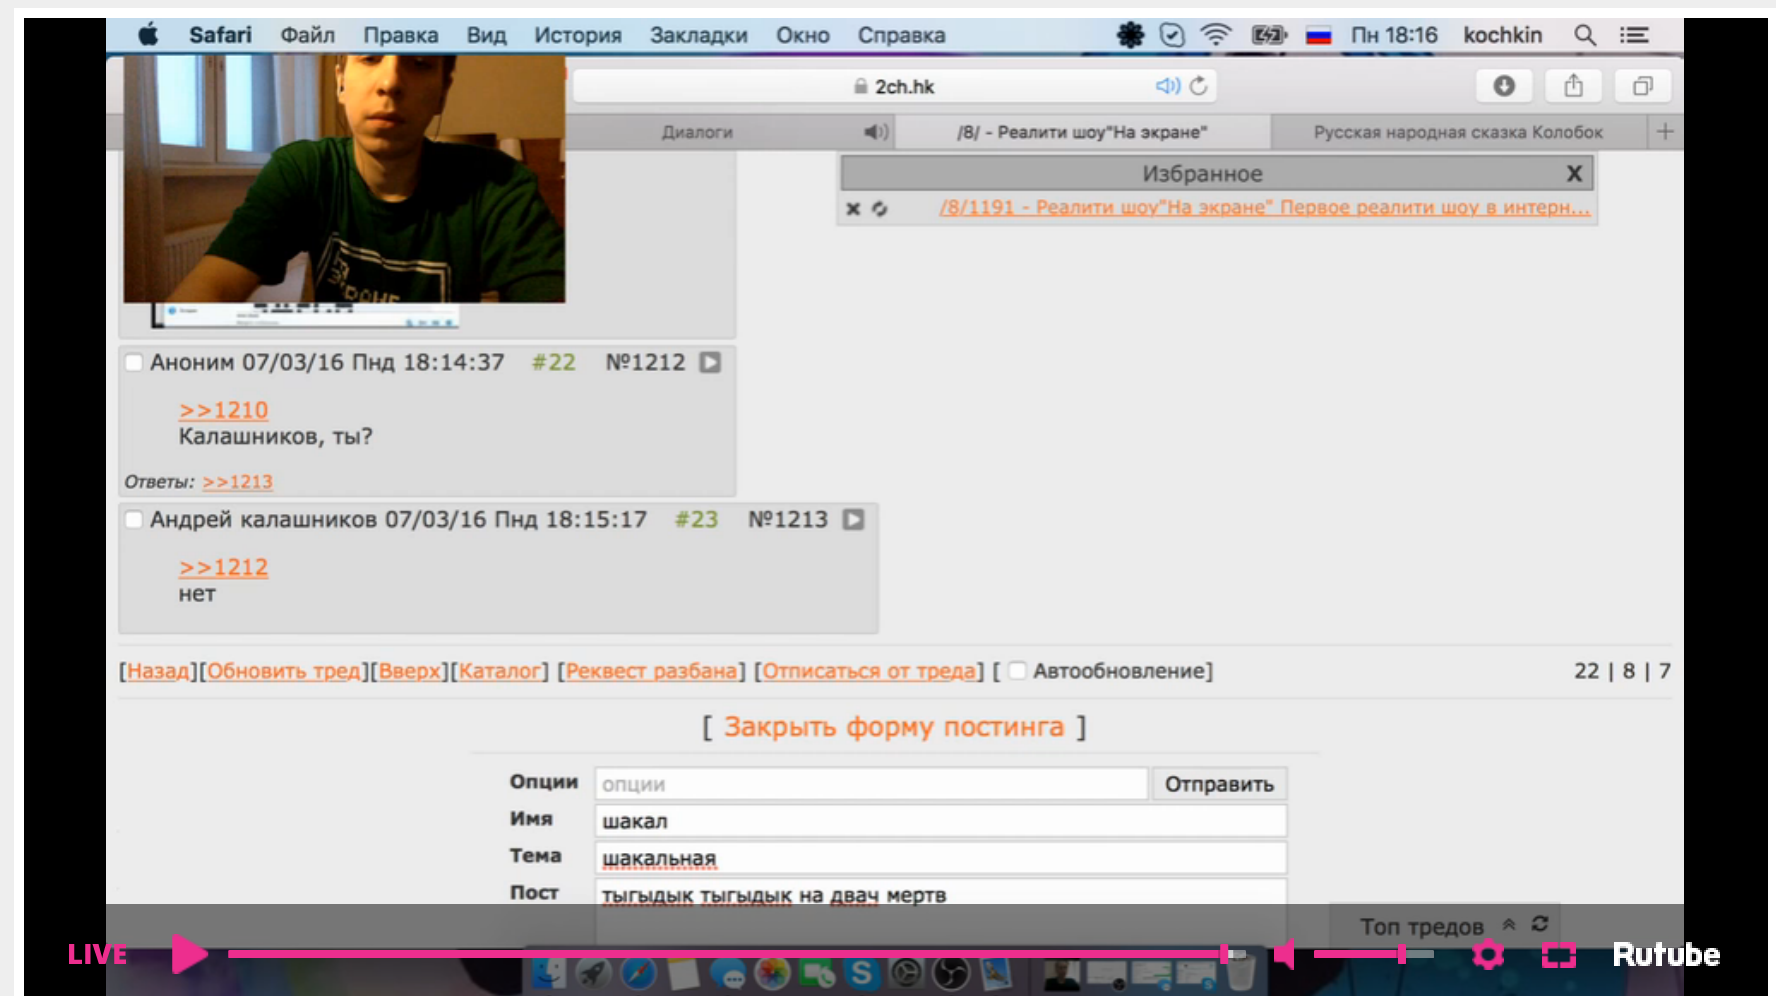Open the Вид menu
The width and height of the screenshot is (1776, 996).
(486, 35)
